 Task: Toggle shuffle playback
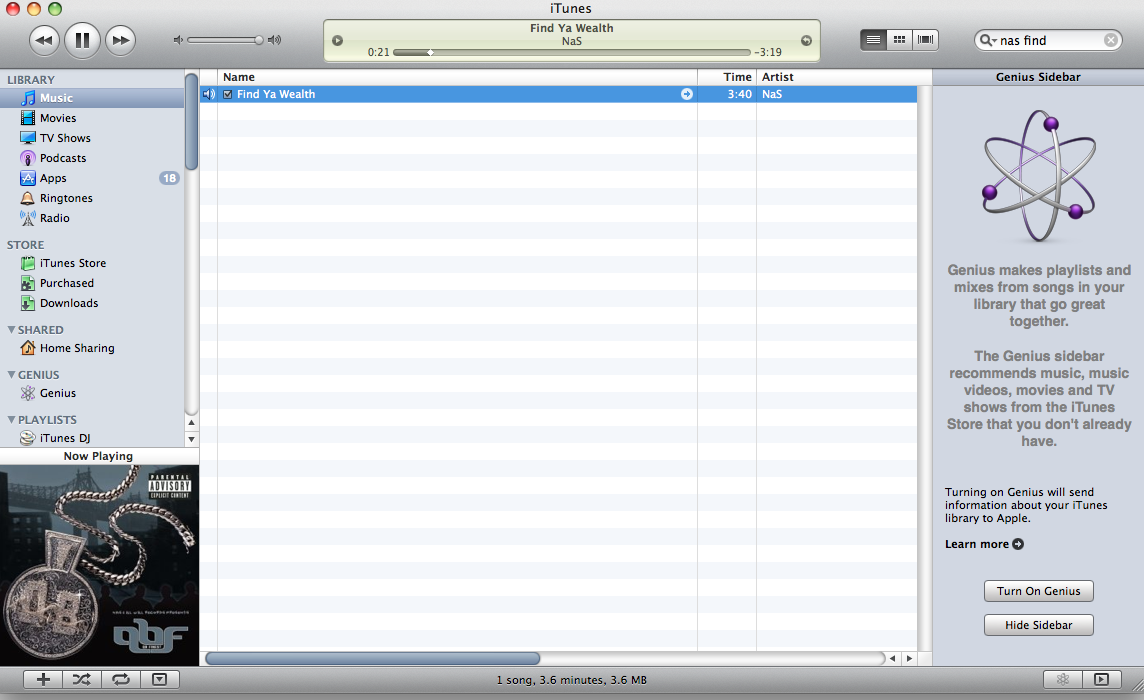coord(82,680)
